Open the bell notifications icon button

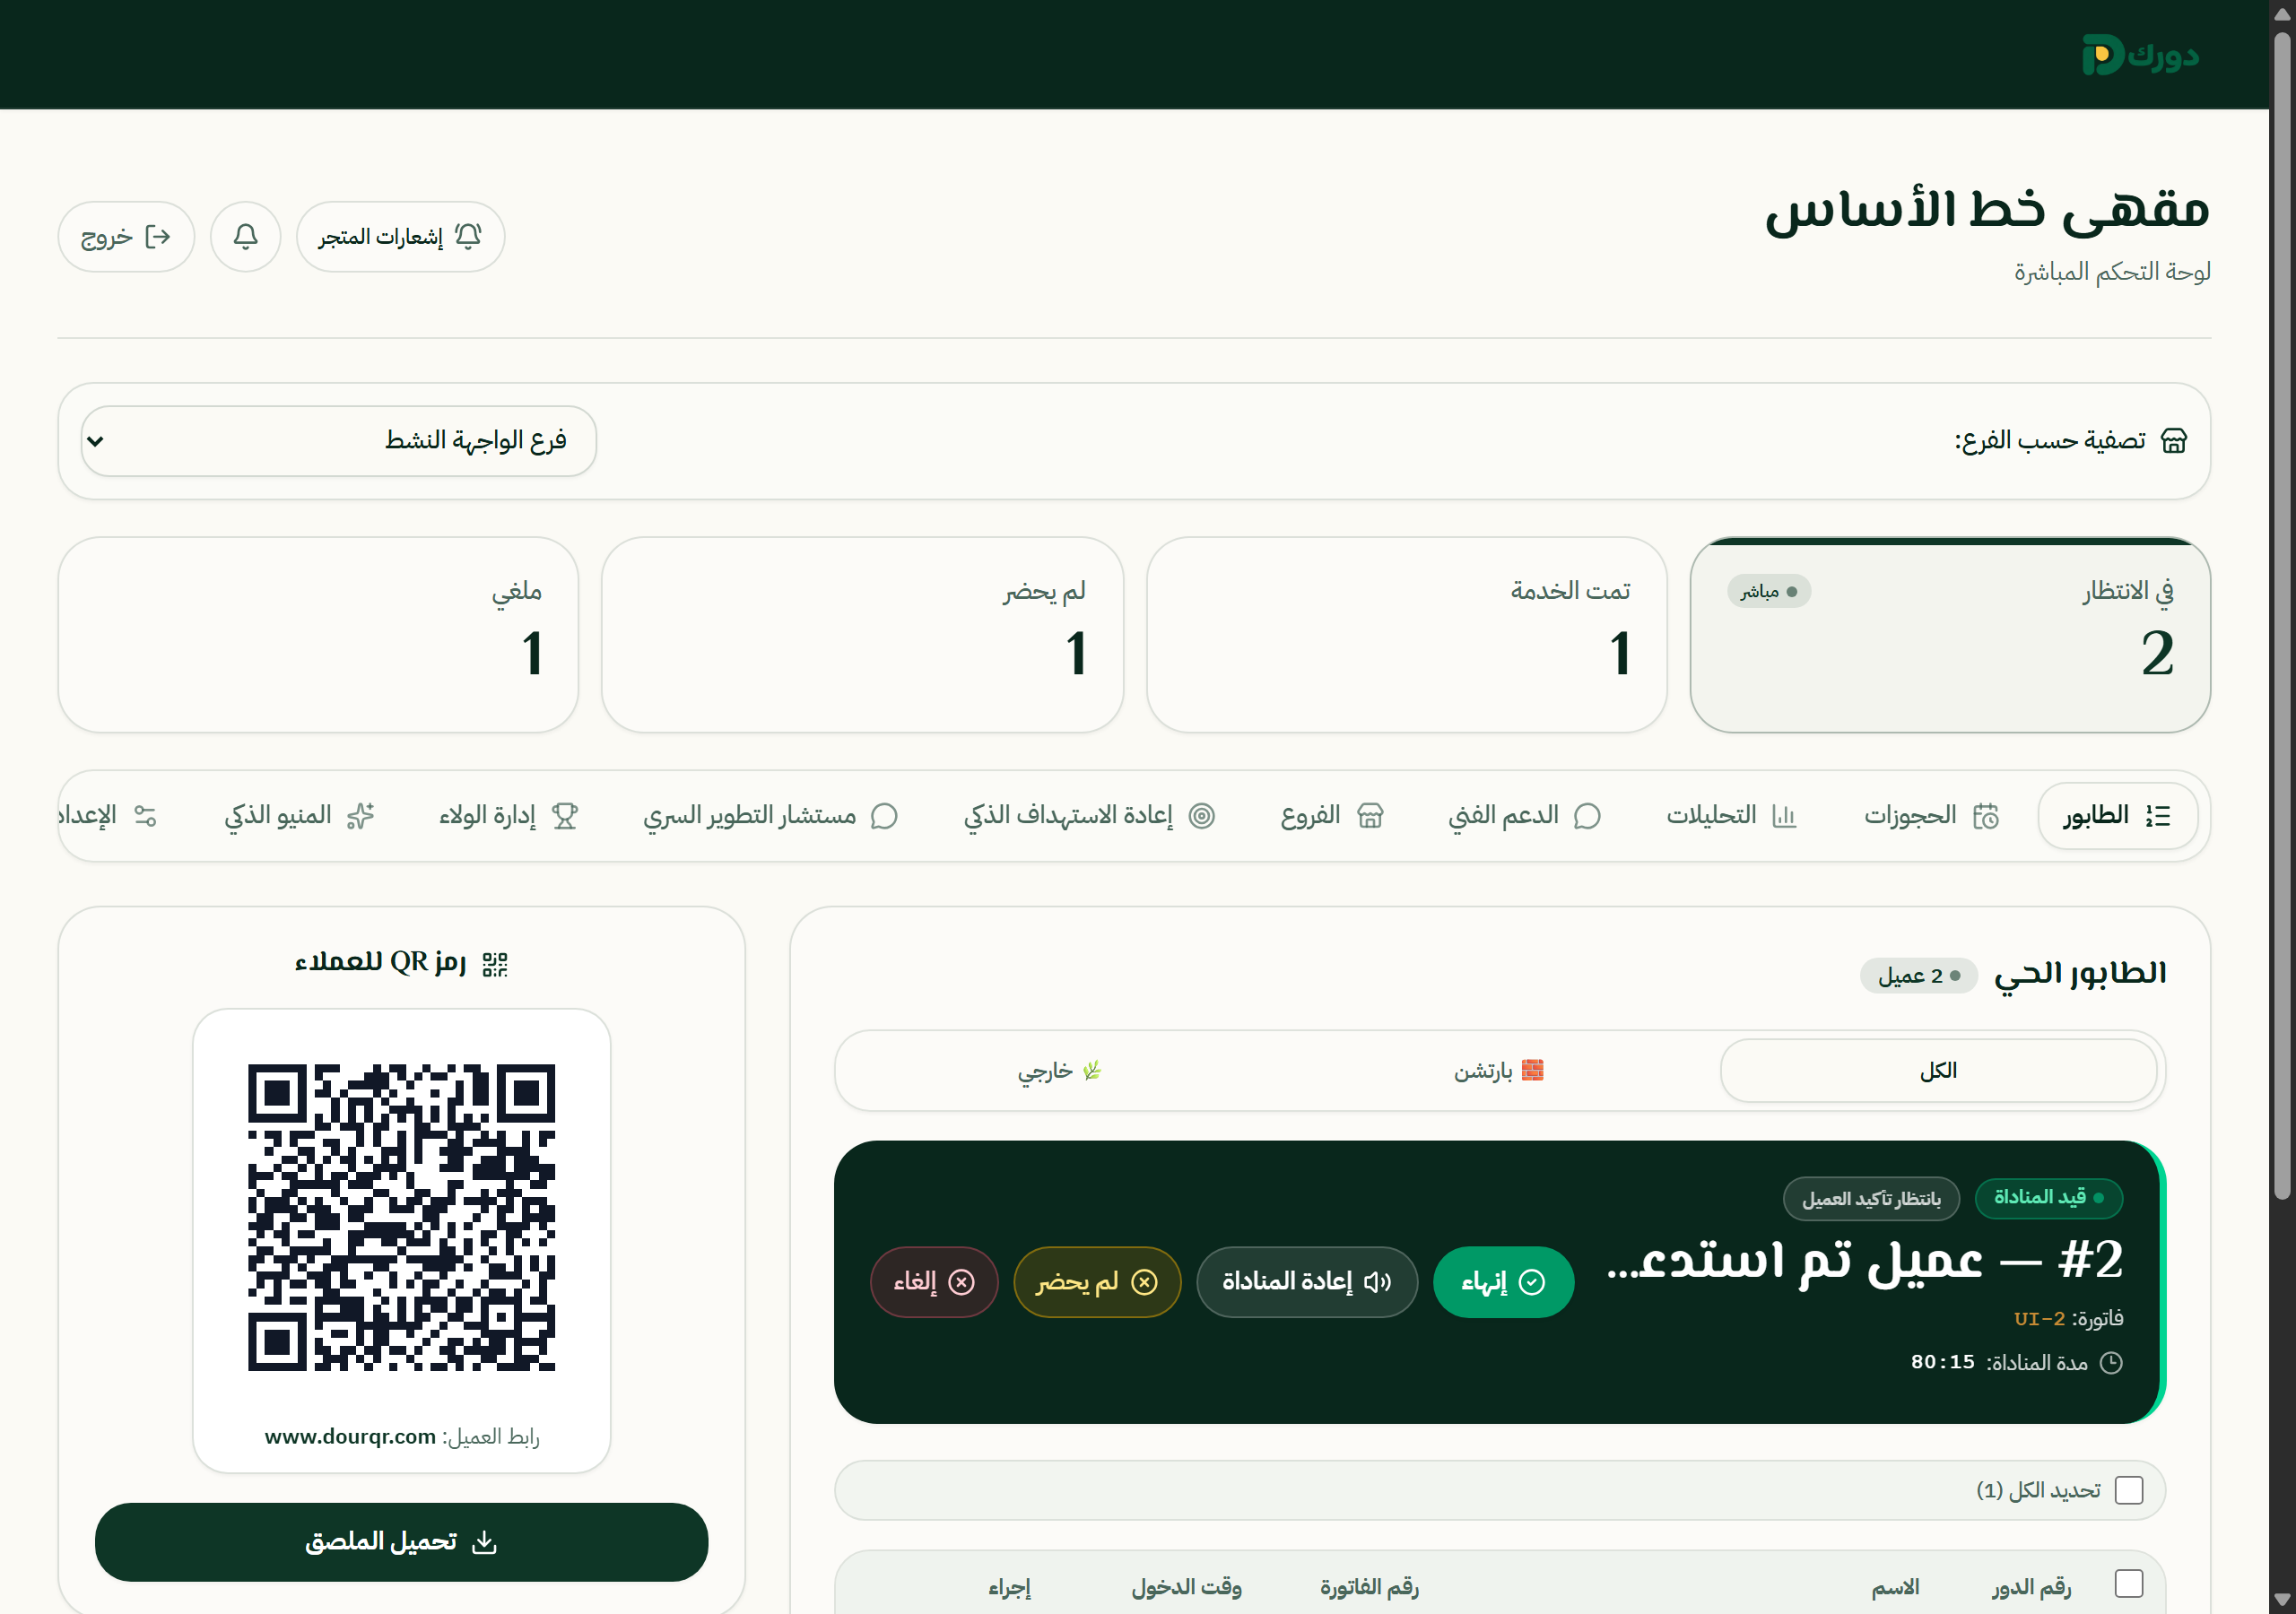[245, 237]
